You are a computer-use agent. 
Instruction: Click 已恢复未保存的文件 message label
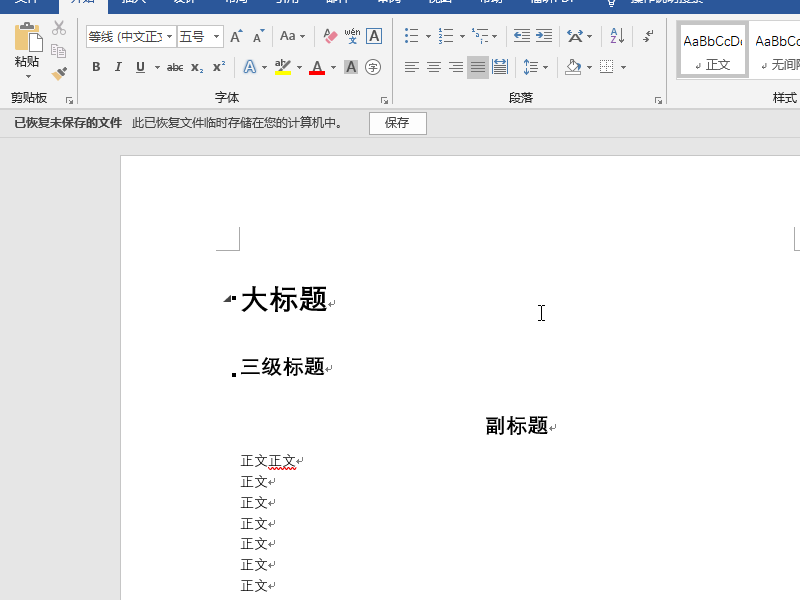(68, 123)
